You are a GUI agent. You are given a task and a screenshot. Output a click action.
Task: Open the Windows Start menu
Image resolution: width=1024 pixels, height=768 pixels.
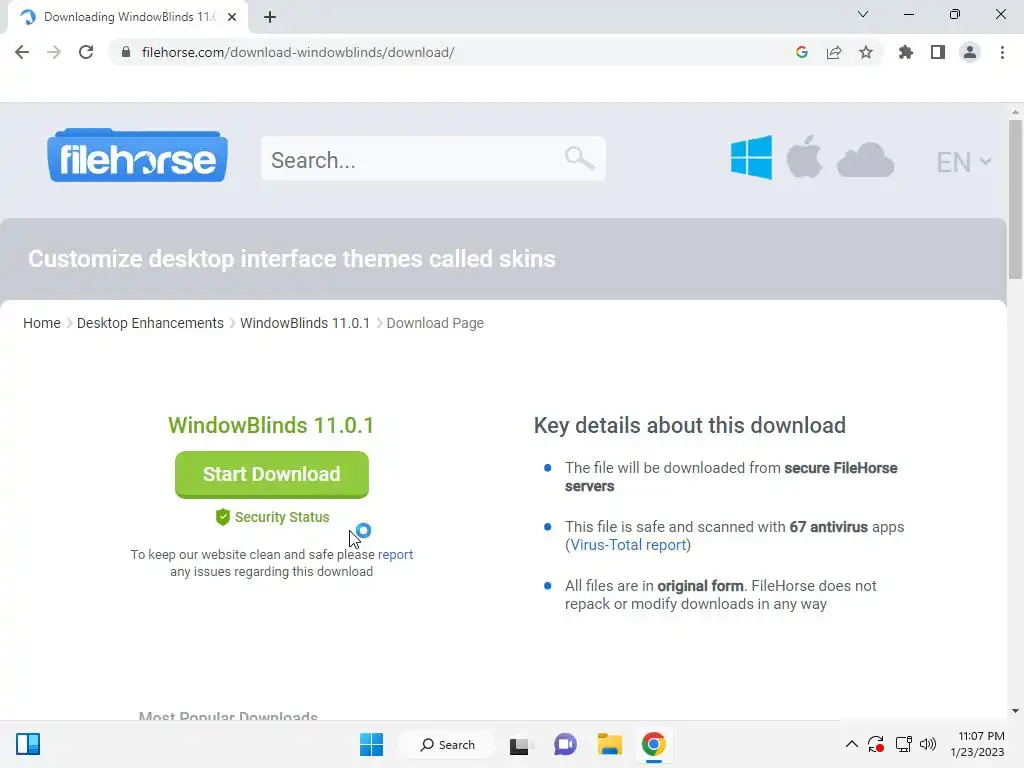pos(372,744)
